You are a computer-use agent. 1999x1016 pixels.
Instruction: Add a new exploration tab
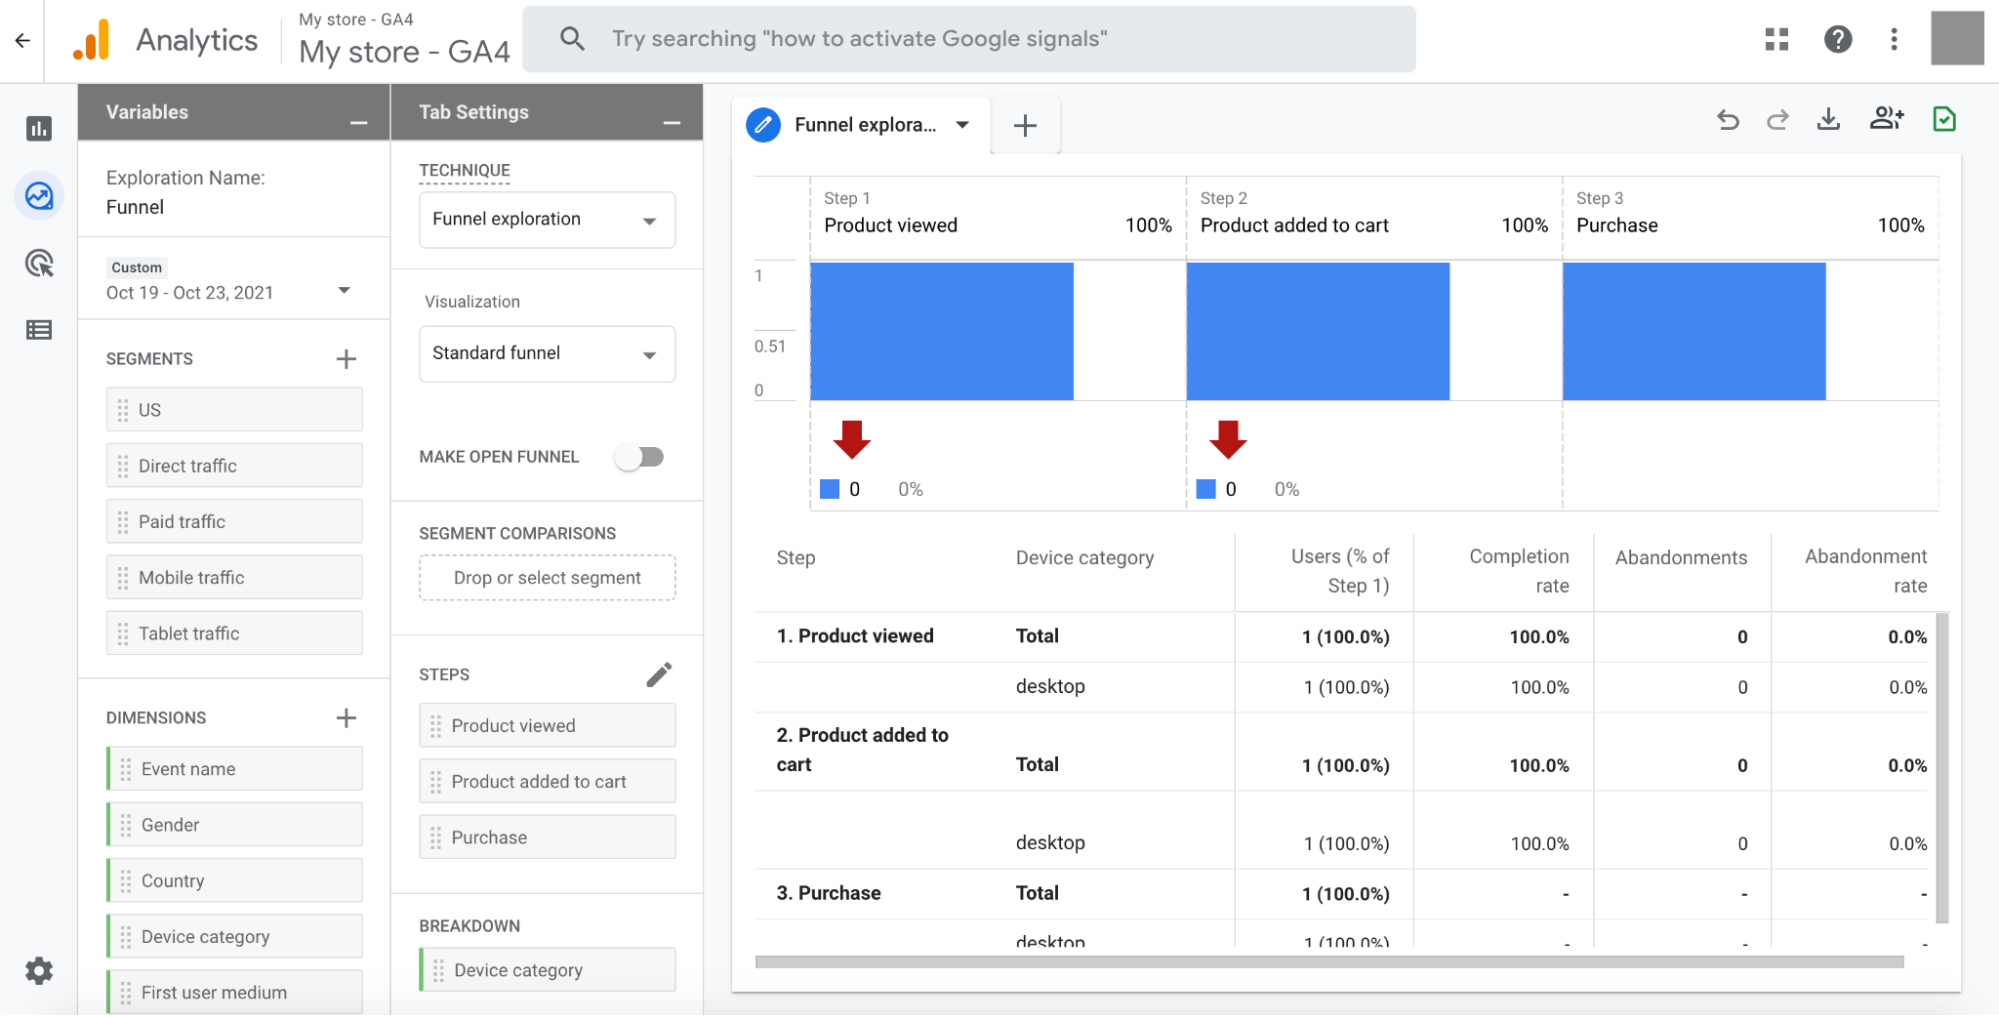click(1024, 124)
